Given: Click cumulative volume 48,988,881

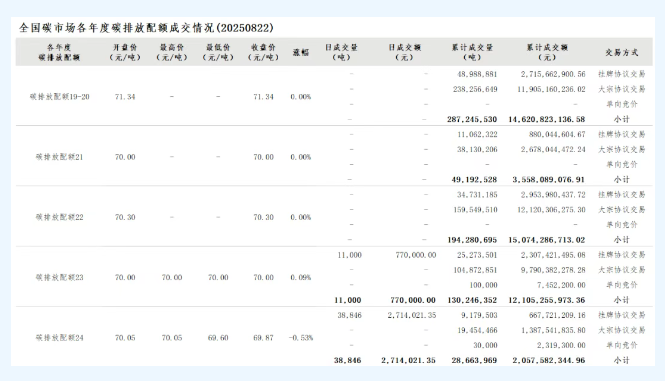Looking at the screenshot, I should pyautogui.click(x=477, y=74).
